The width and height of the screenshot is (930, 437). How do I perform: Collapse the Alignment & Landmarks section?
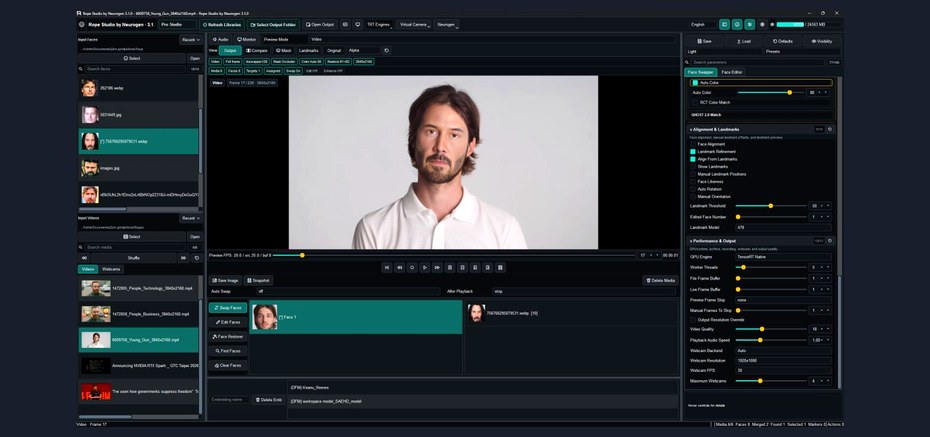pos(692,129)
